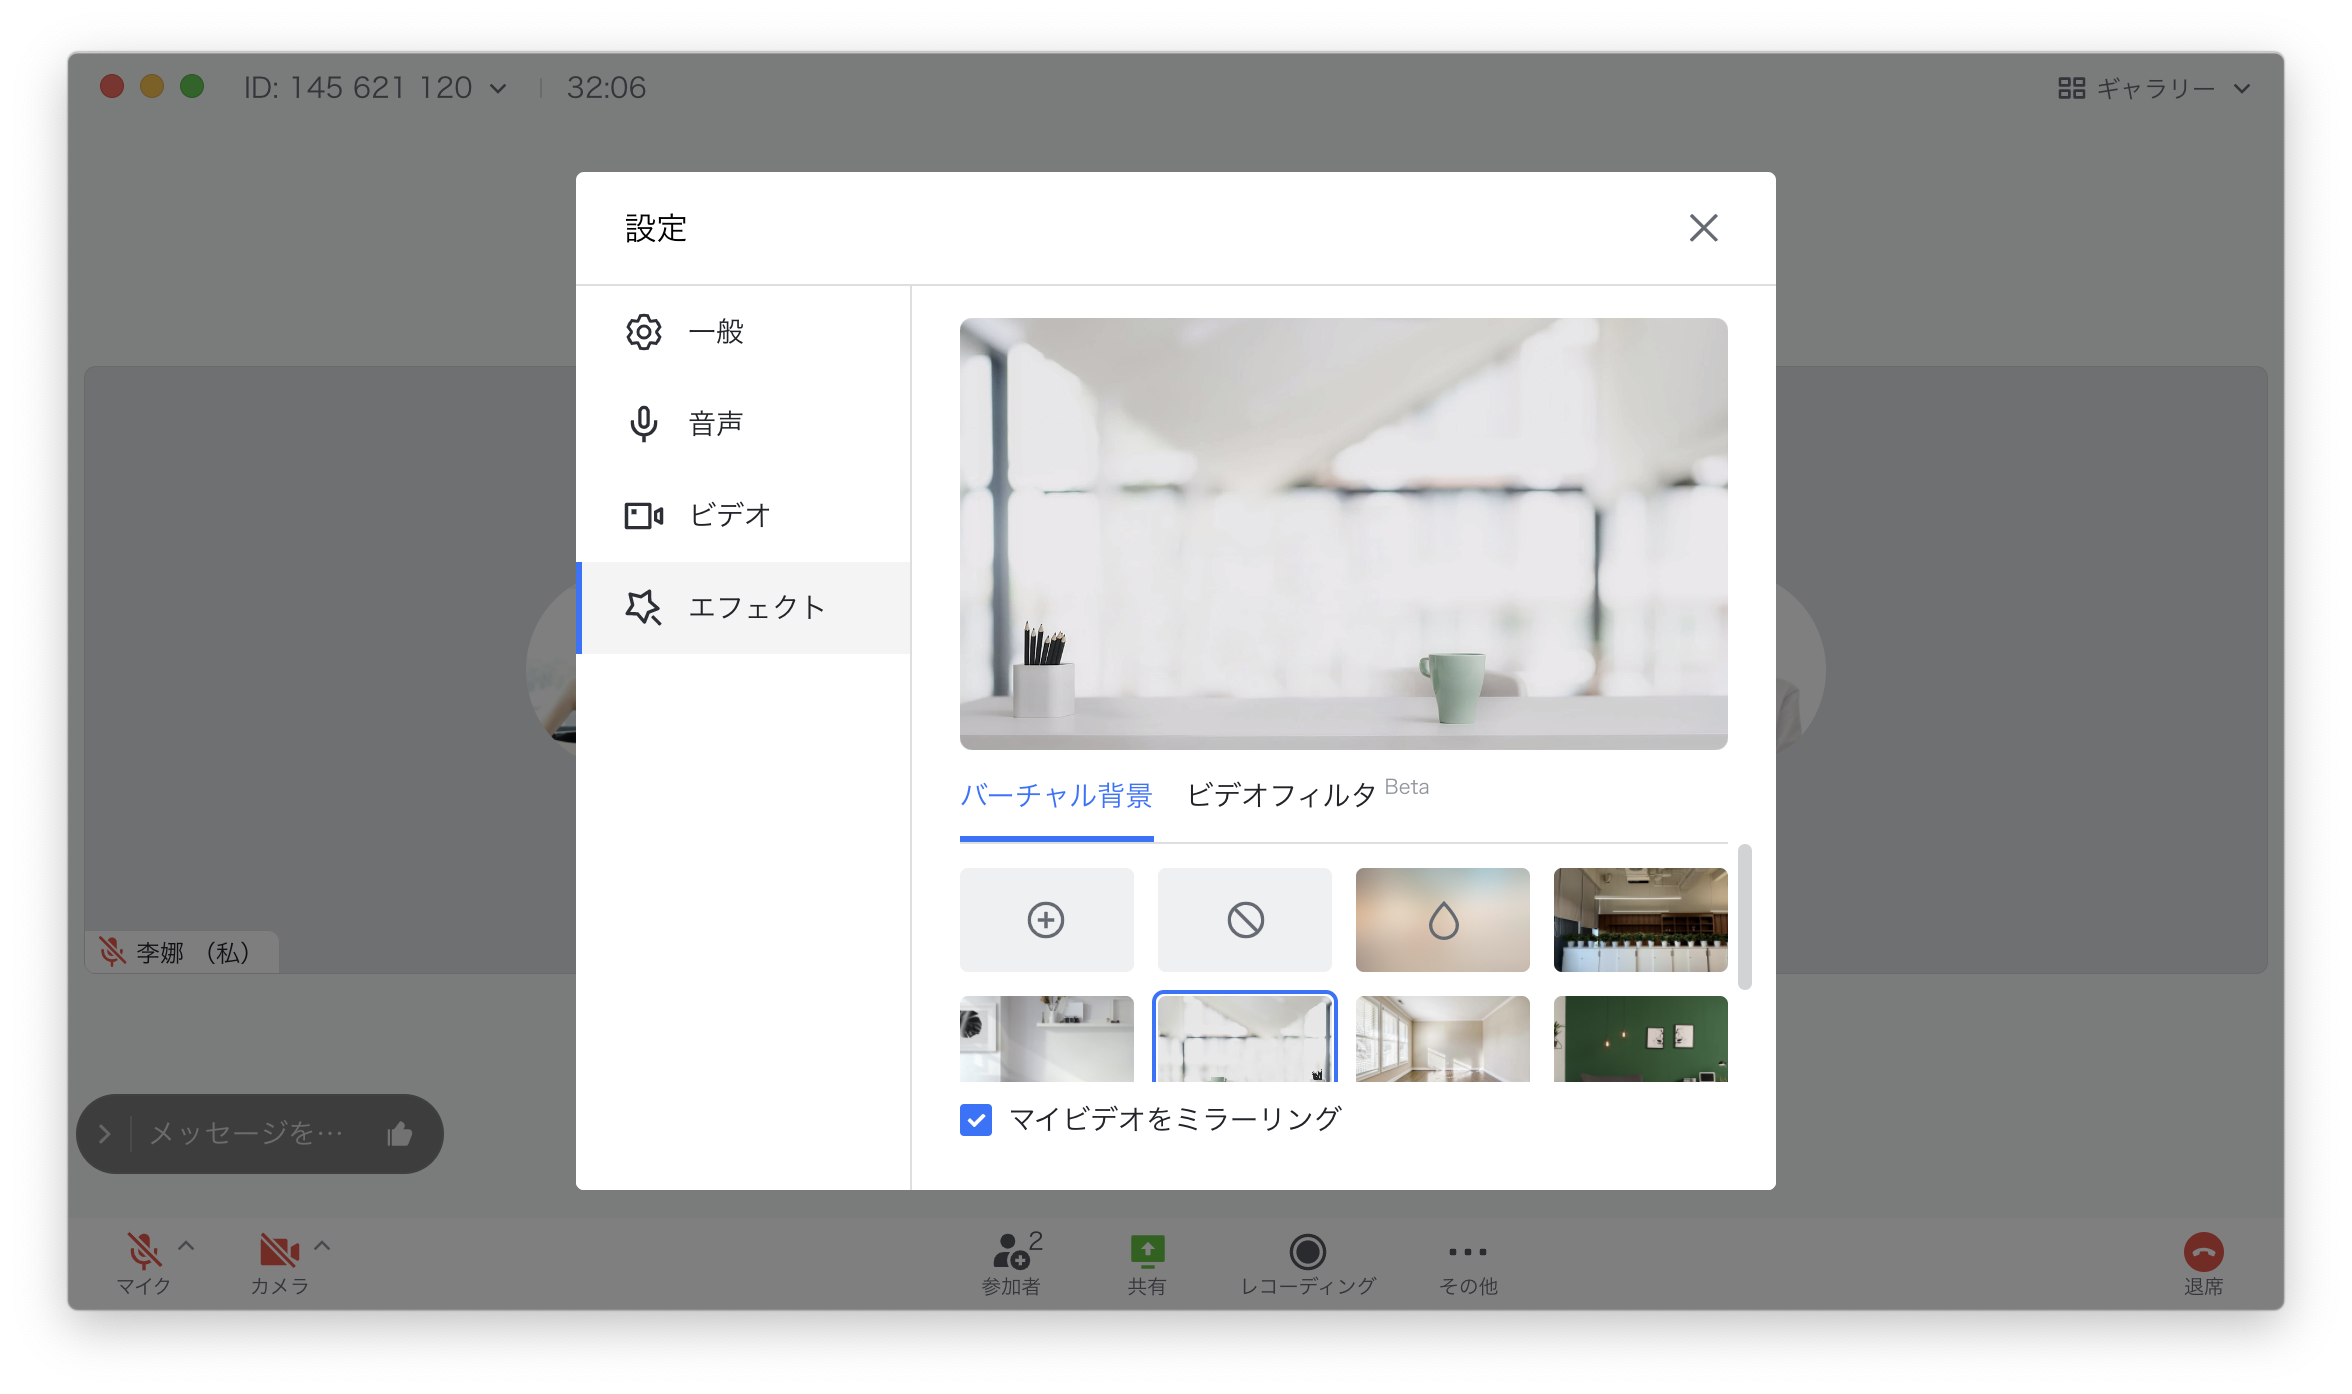Open the ギャラリー view dropdown
This screenshot has height=1394, width=2352.
click(x=2155, y=88)
